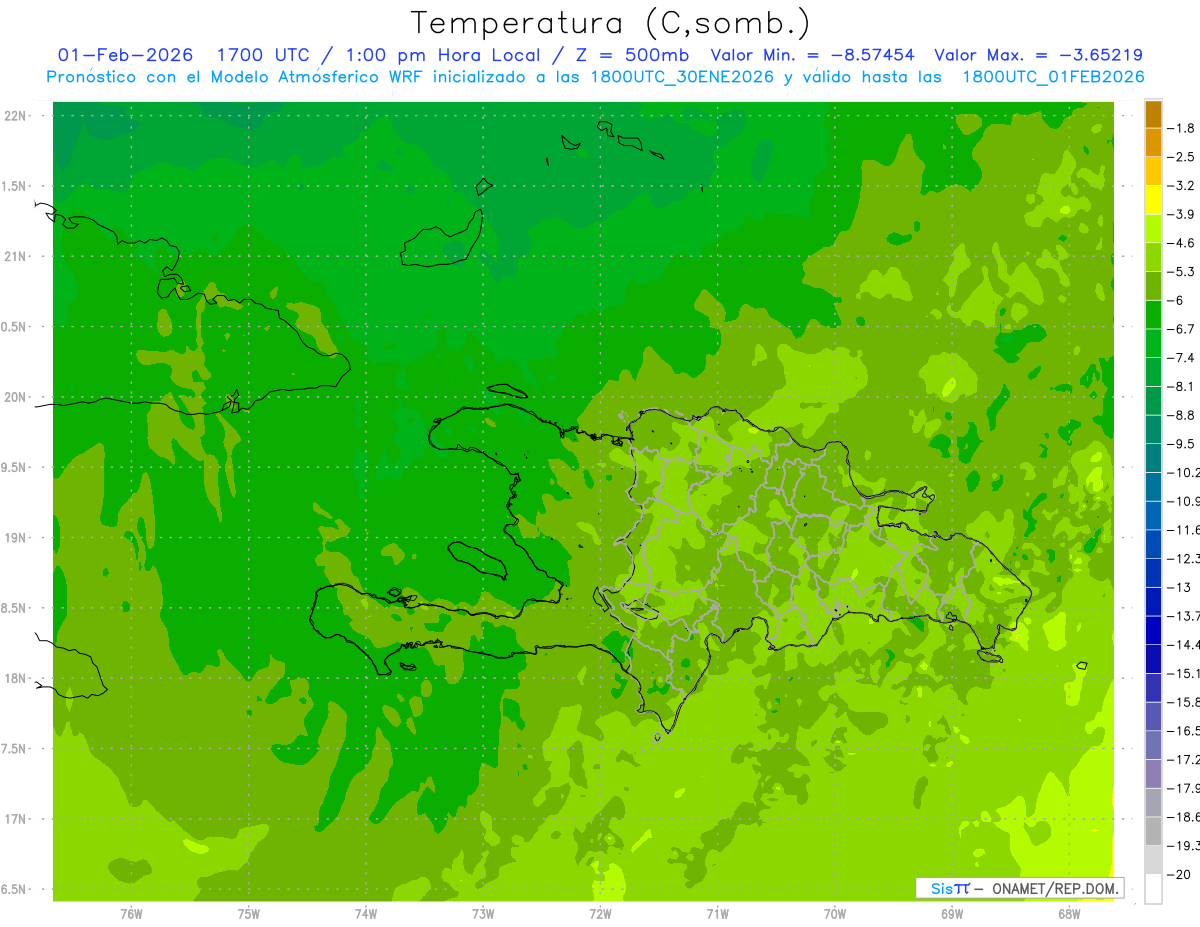Click the "-8.1" color scale label
The width and height of the screenshot is (1200, 927).
pyautogui.click(x=1182, y=386)
